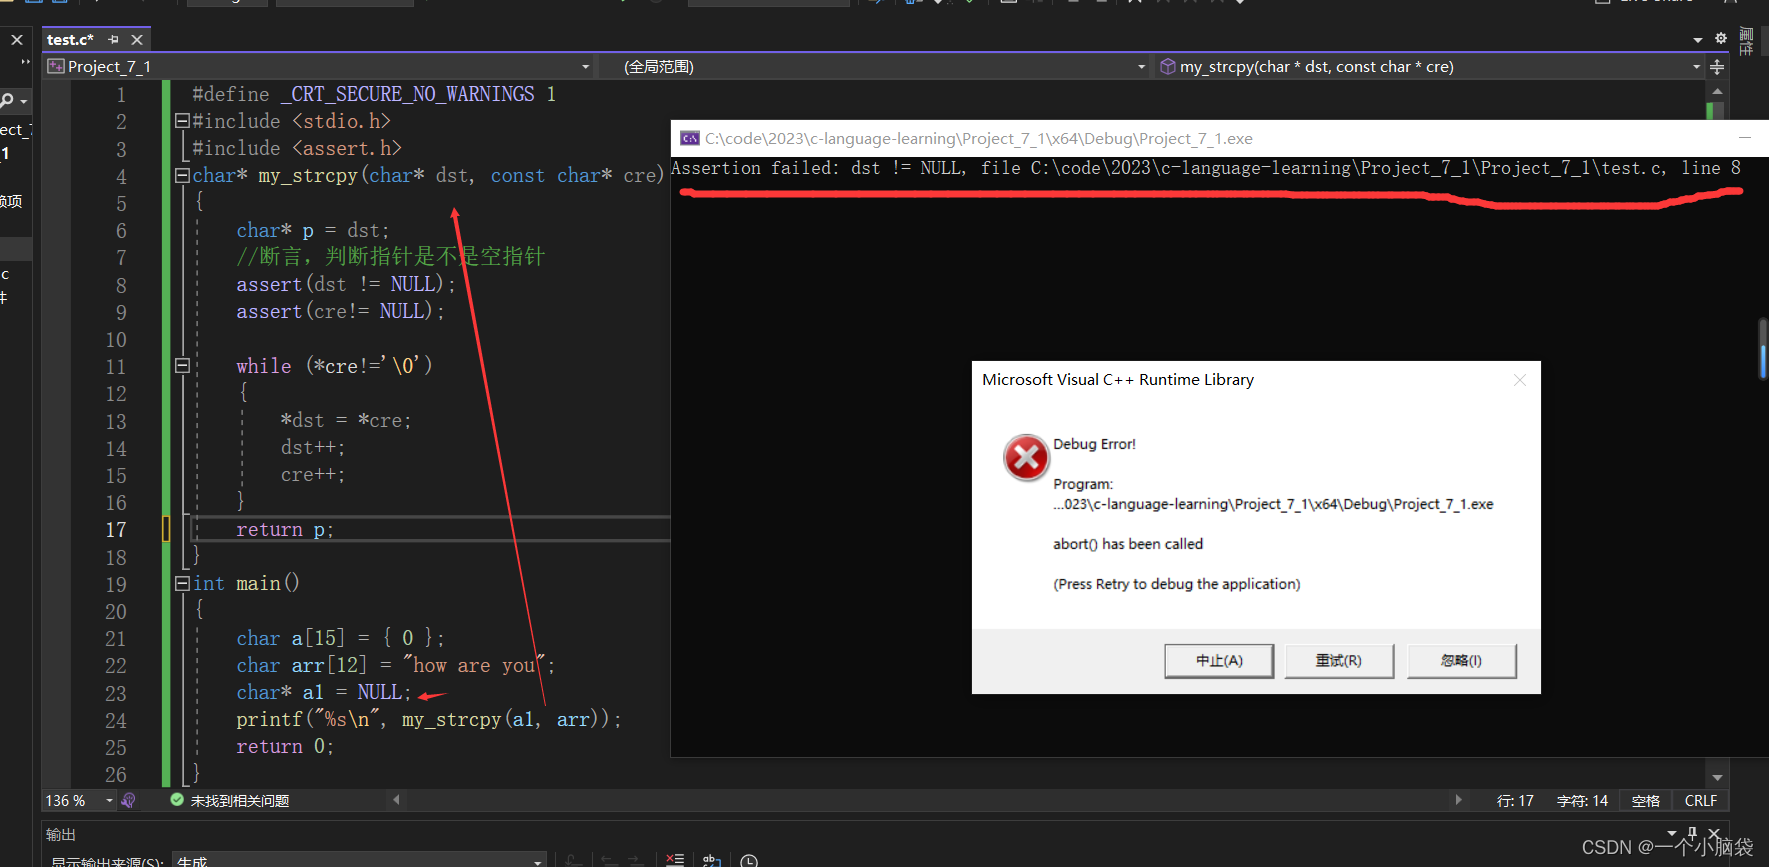Collapse the main function at line 19
Screen dimensions: 1769x867
(182, 583)
